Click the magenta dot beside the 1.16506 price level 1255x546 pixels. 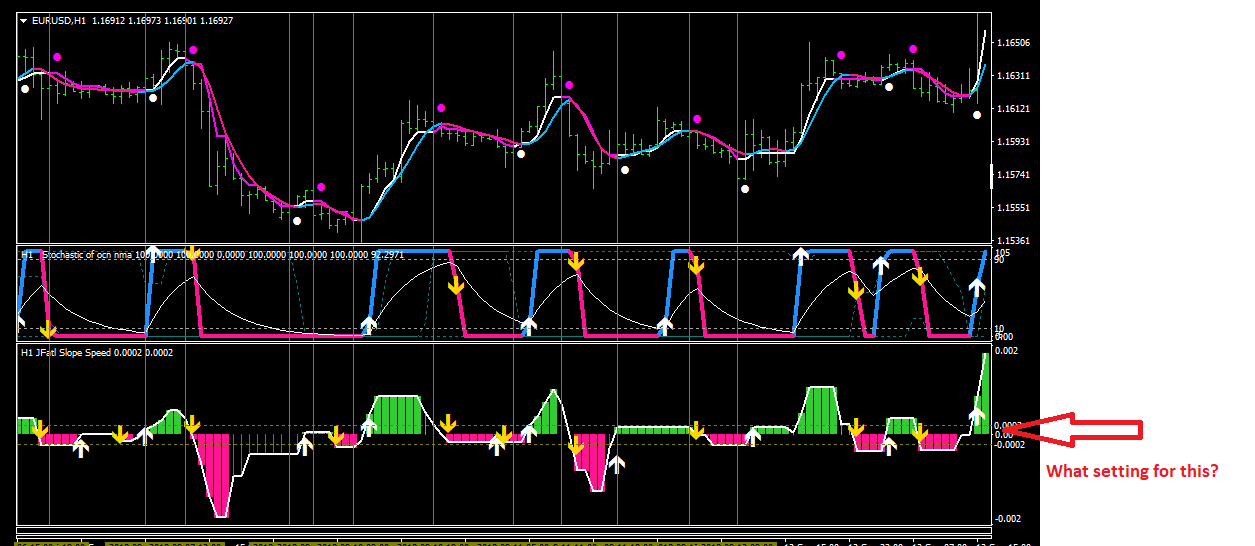pos(913,49)
